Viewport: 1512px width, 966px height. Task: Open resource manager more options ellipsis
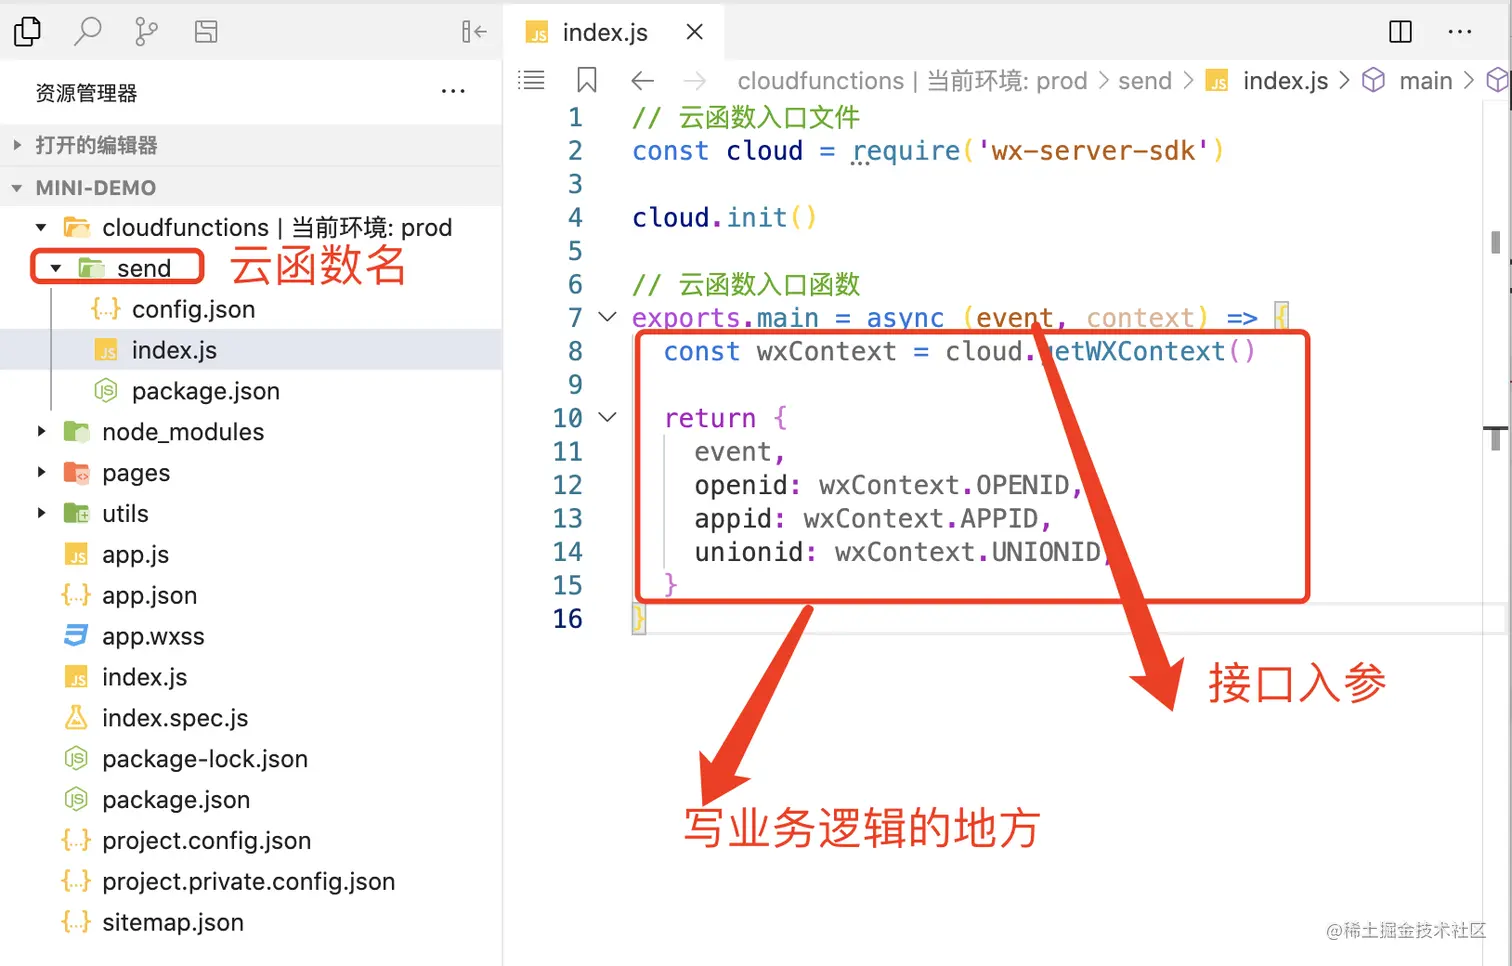tap(453, 92)
